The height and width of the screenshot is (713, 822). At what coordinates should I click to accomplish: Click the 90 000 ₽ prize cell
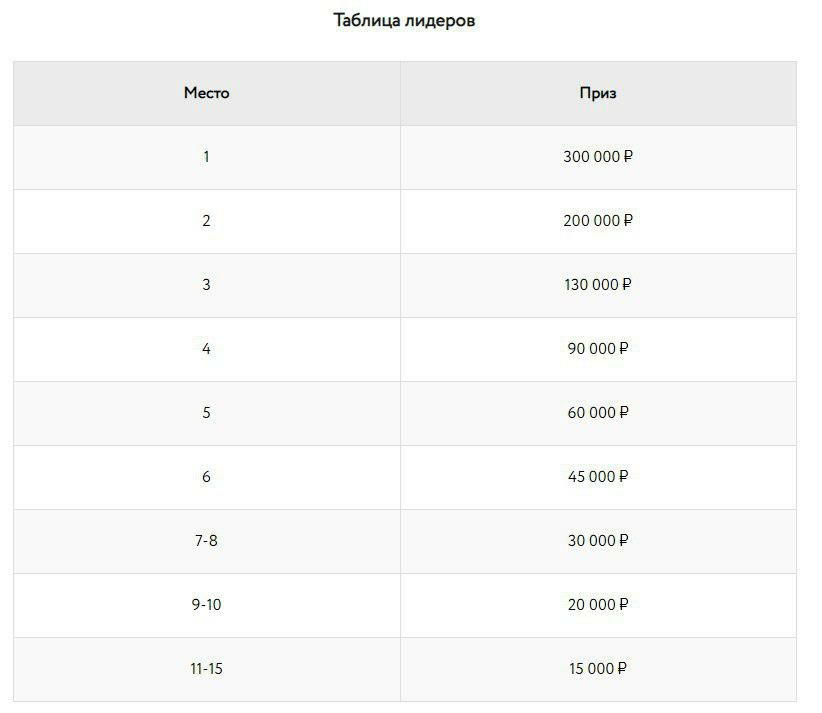pos(598,349)
